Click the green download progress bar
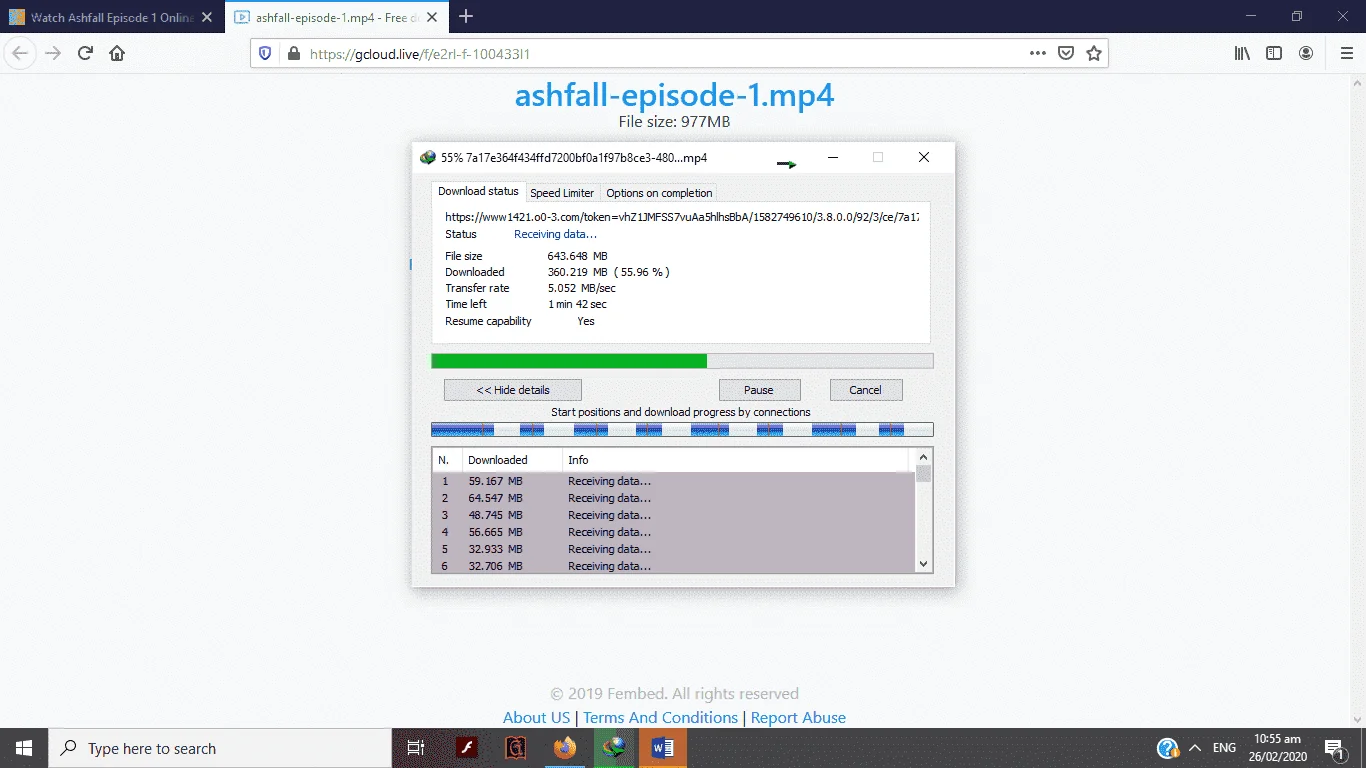Image resolution: width=1366 pixels, height=768 pixels. point(682,361)
